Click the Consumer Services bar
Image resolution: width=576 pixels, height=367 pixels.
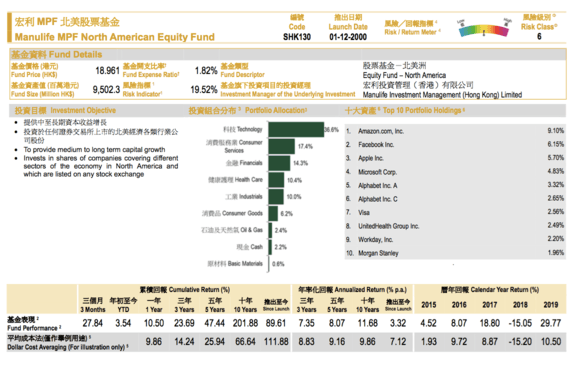click(282, 146)
